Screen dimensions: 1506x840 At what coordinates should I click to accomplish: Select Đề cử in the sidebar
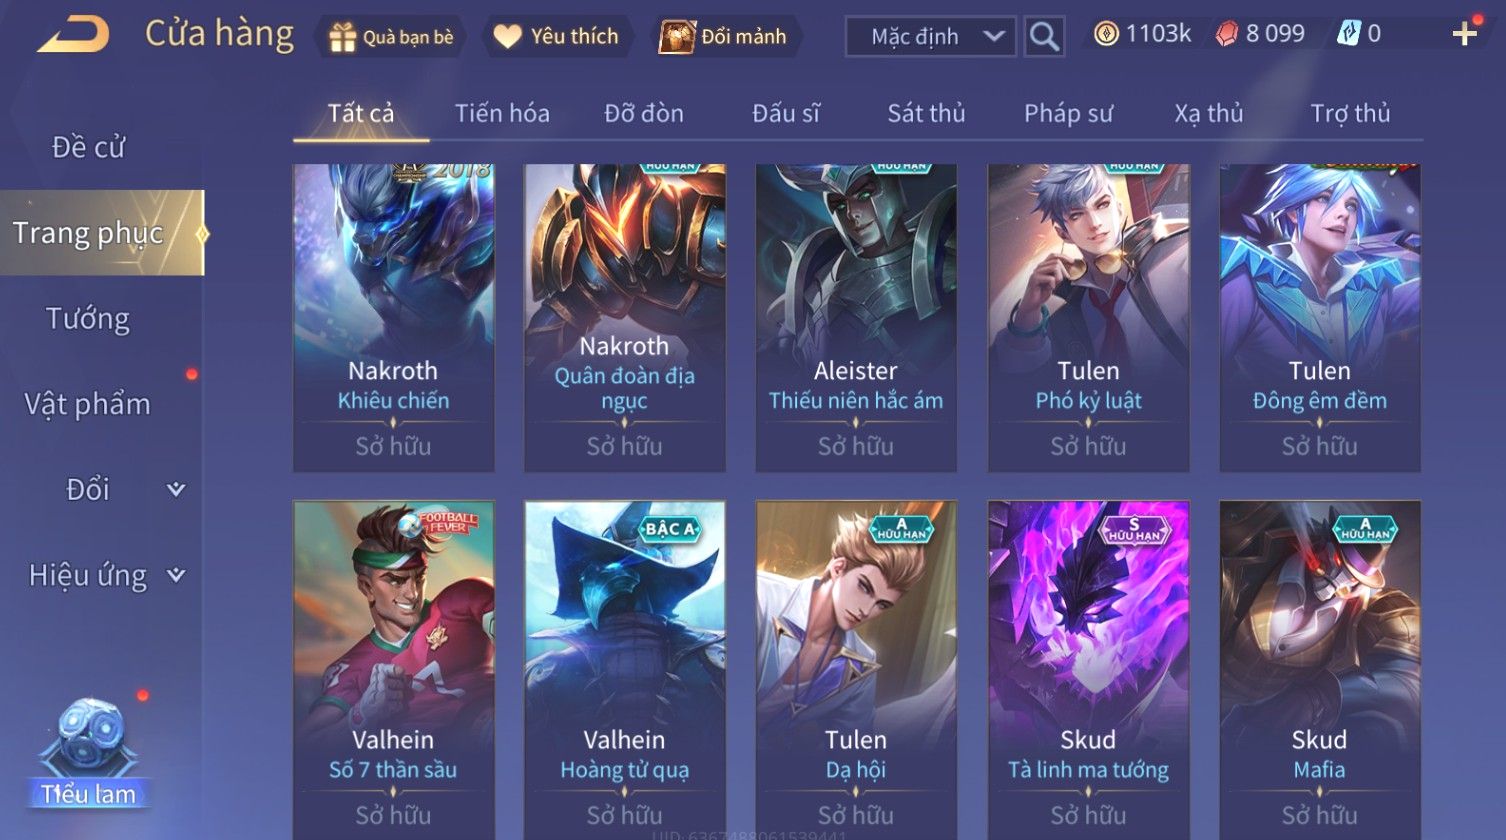[88, 147]
